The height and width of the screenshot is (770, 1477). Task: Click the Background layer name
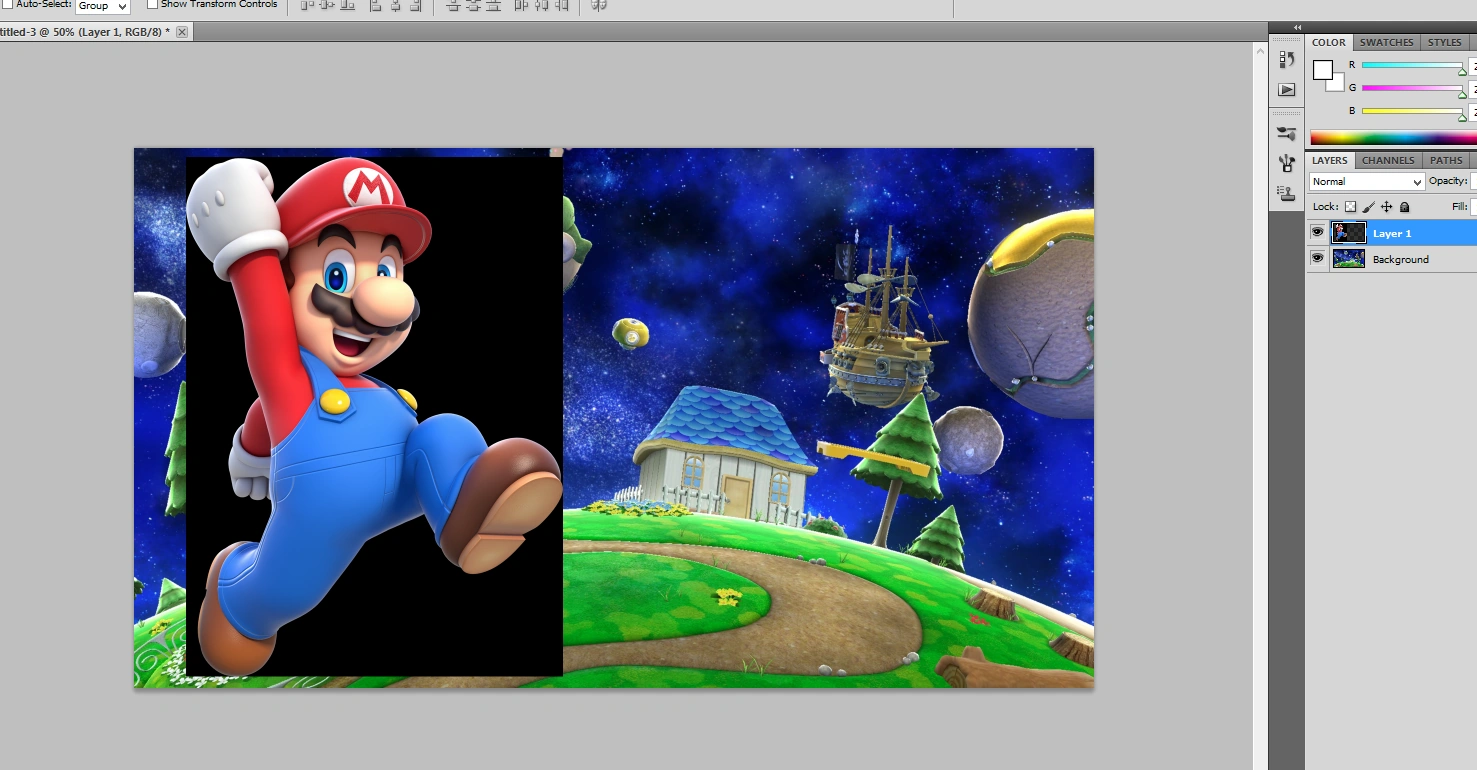pos(1401,260)
